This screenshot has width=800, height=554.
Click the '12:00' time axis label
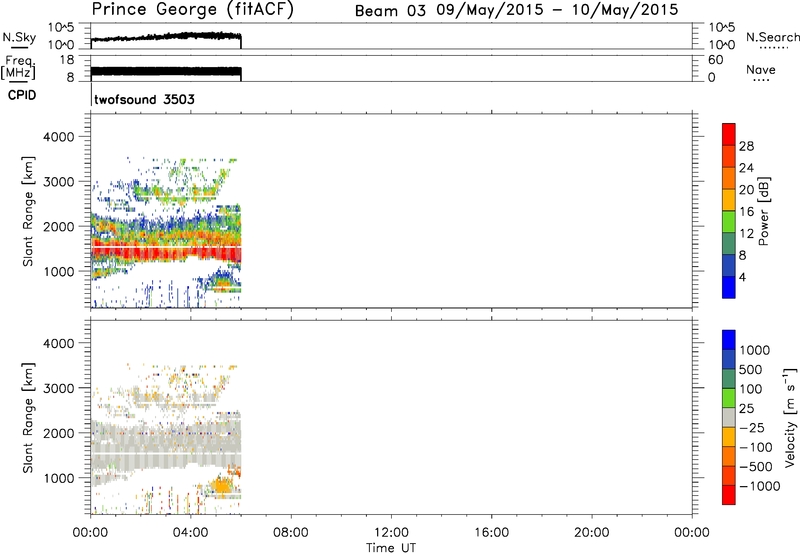point(391,533)
